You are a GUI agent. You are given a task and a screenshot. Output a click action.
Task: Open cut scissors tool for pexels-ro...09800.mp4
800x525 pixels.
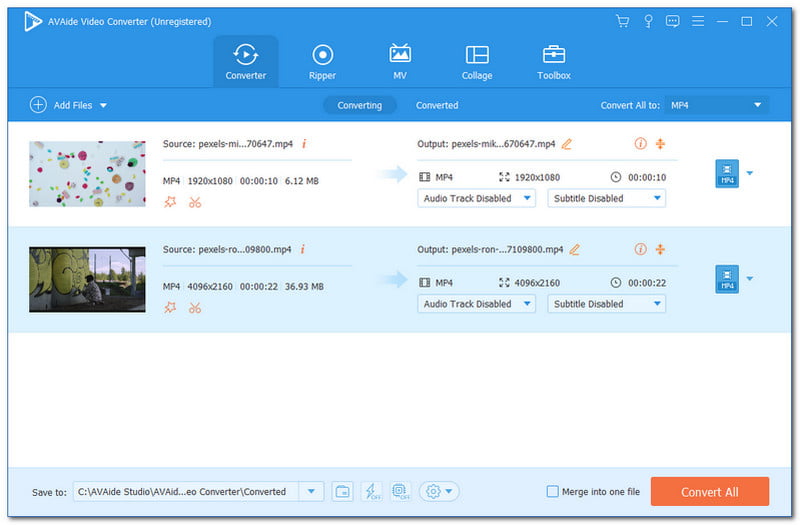point(195,308)
